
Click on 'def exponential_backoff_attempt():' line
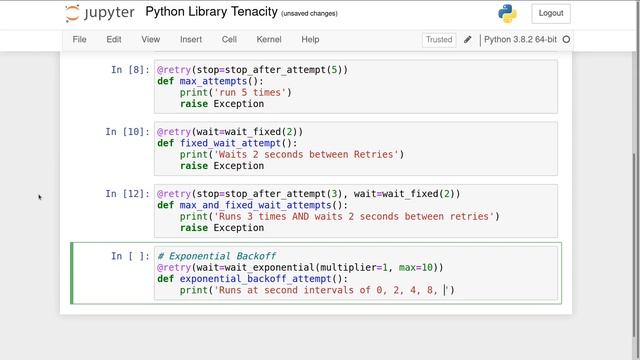tap(253, 279)
